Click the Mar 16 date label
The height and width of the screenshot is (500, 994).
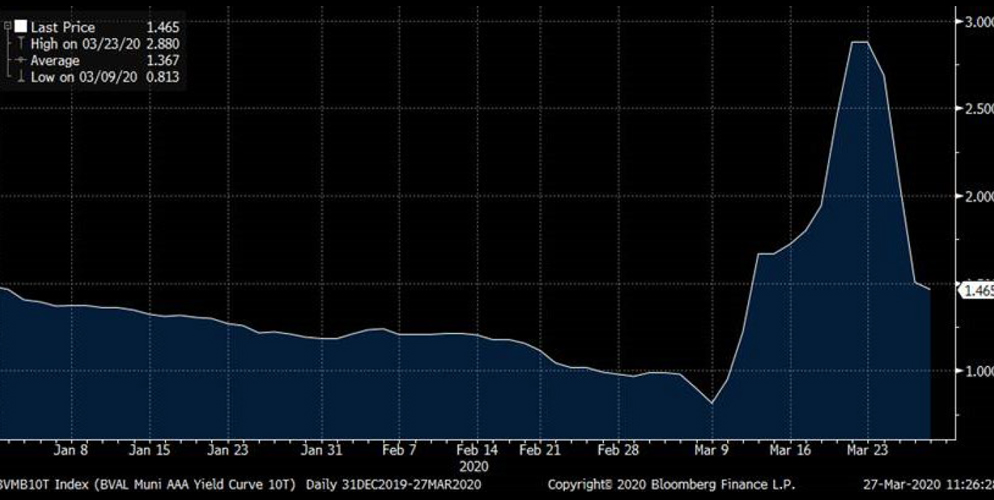(x=790, y=450)
